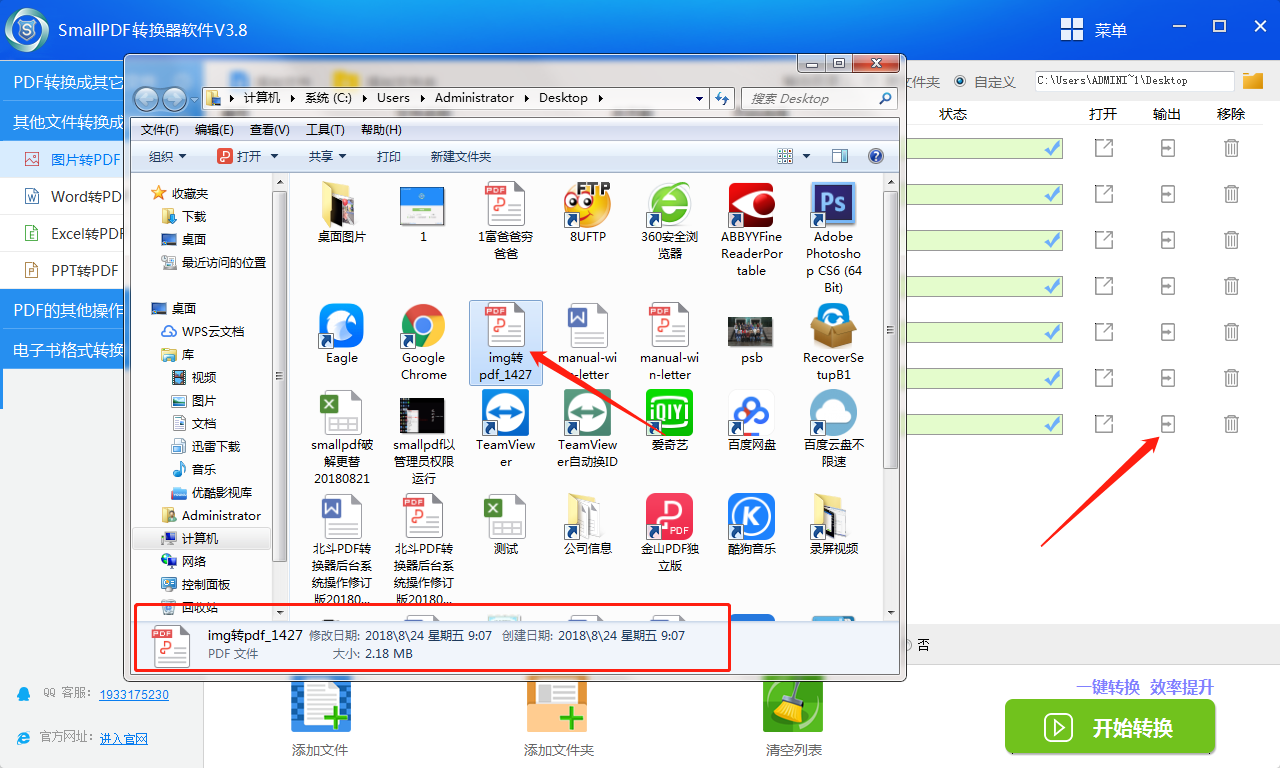Select the 酷狗音乐 shortcut
This screenshot has width=1280, height=768.
[x=752, y=525]
